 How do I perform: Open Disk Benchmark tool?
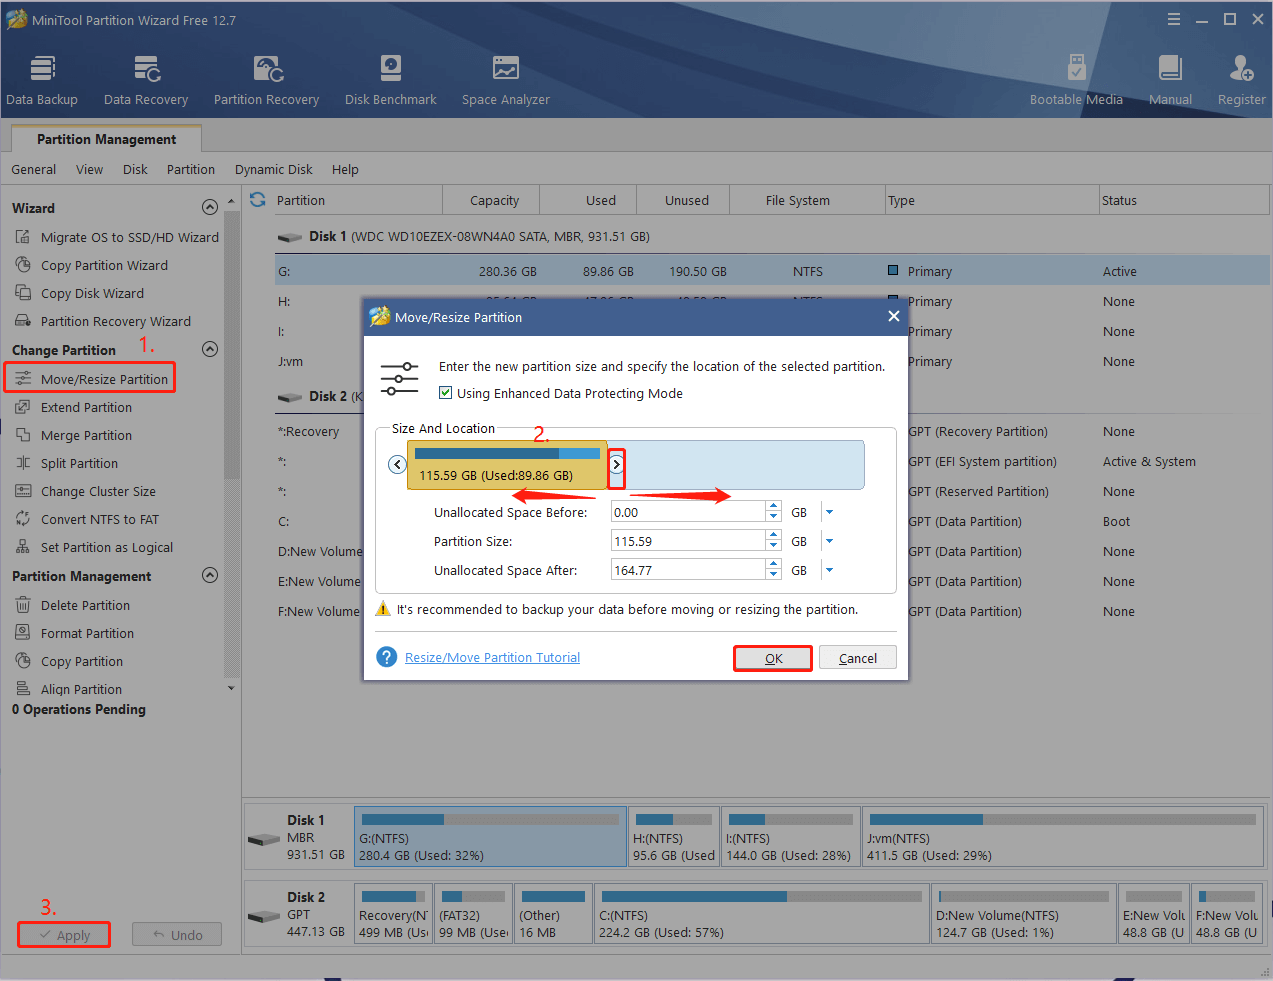(390, 80)
